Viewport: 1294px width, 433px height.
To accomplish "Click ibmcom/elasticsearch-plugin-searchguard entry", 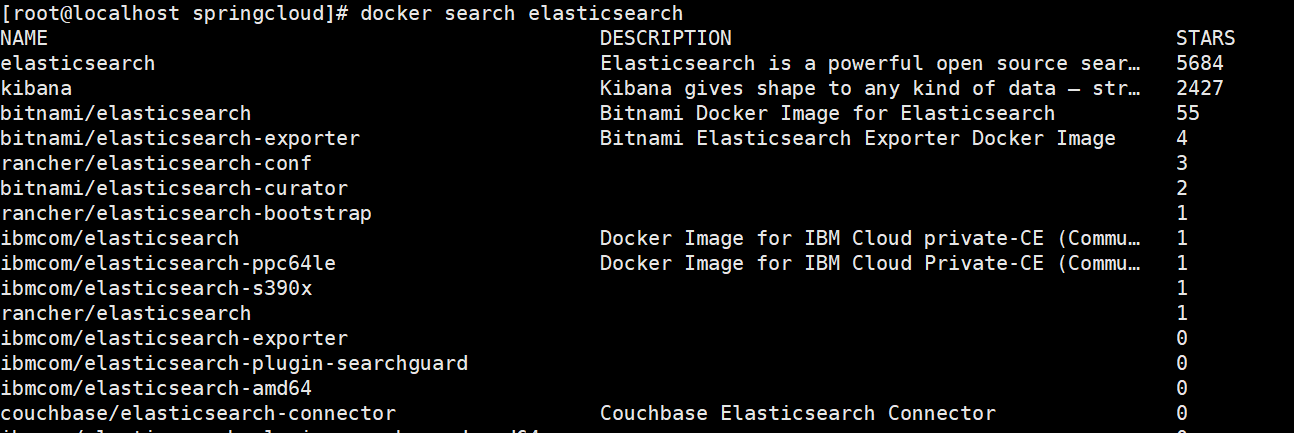I will 234,363.
